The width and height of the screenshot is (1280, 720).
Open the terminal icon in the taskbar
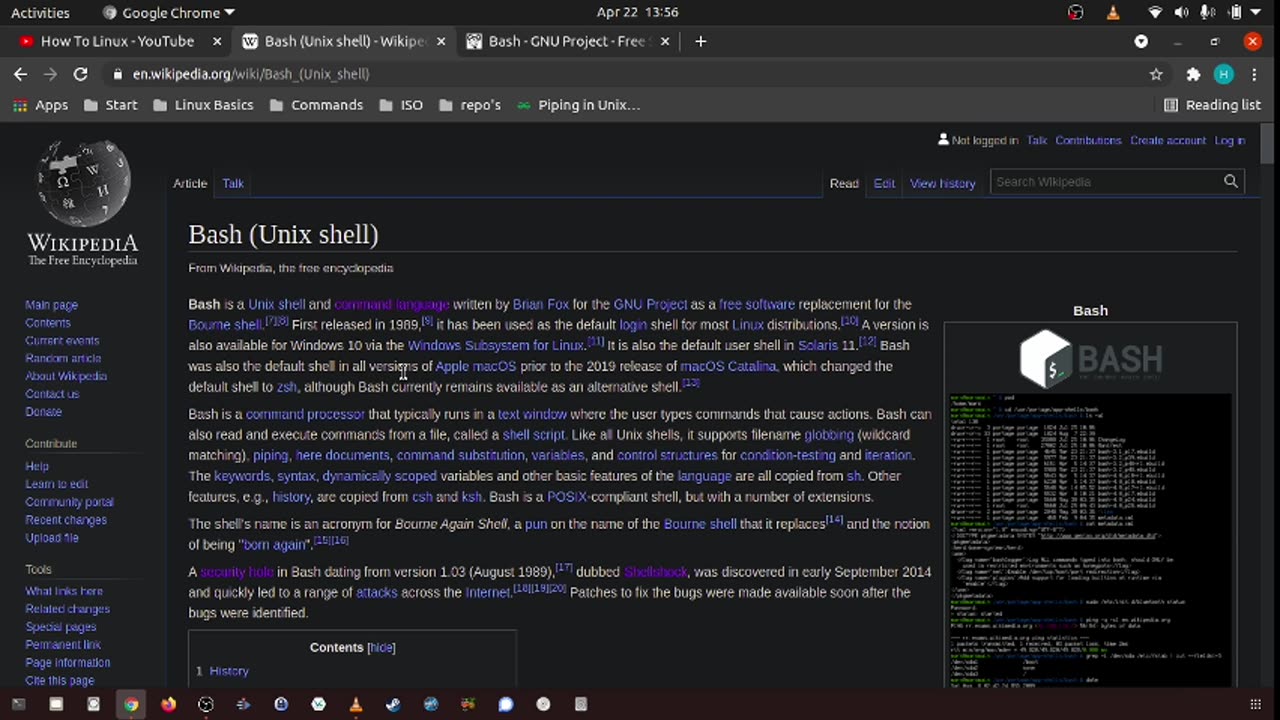(18, 704)
